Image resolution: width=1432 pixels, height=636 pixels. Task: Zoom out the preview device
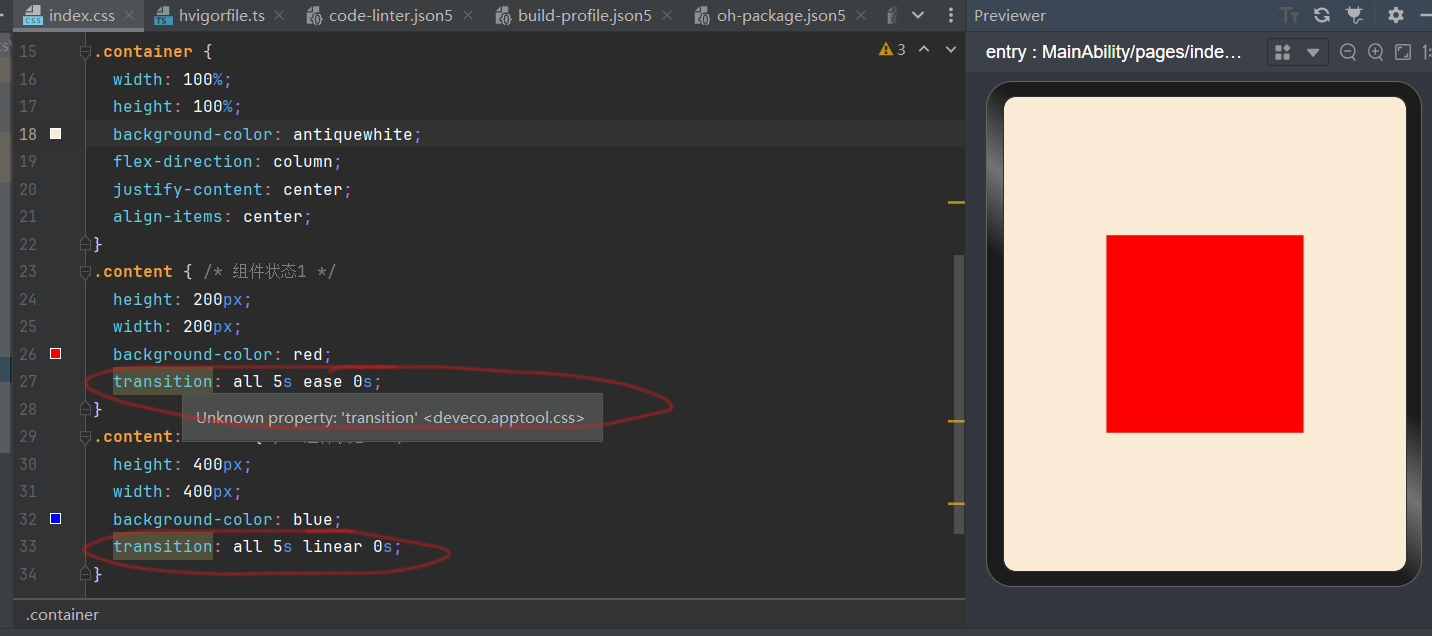coord(1348,52)
